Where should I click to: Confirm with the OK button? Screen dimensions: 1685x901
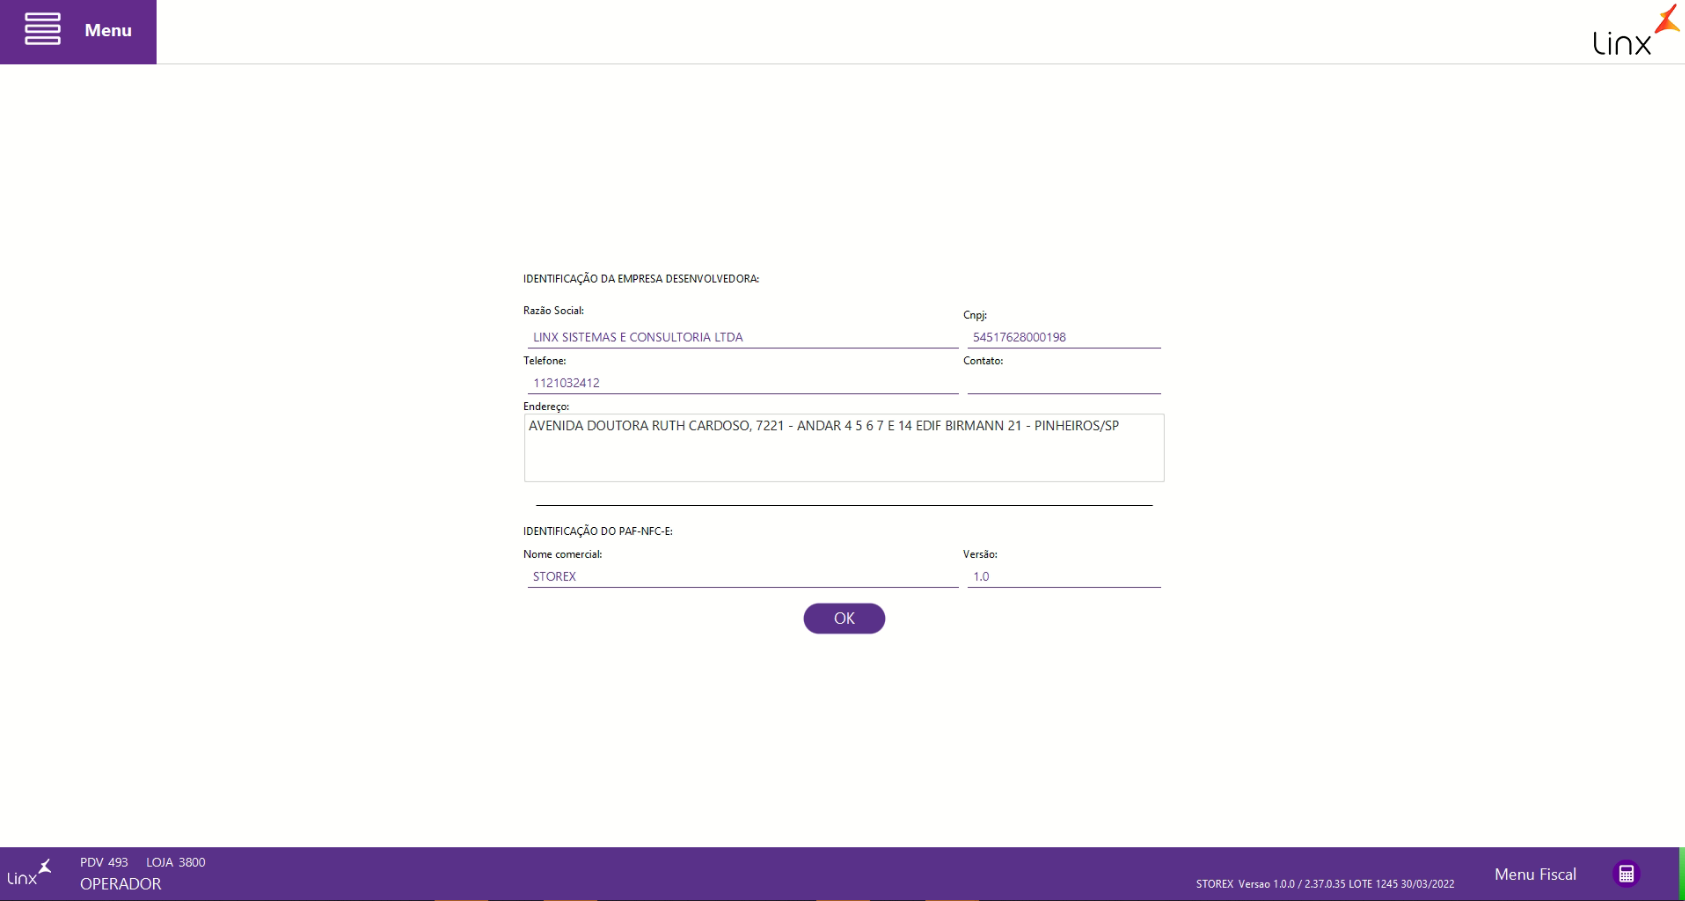coord(844,618)
